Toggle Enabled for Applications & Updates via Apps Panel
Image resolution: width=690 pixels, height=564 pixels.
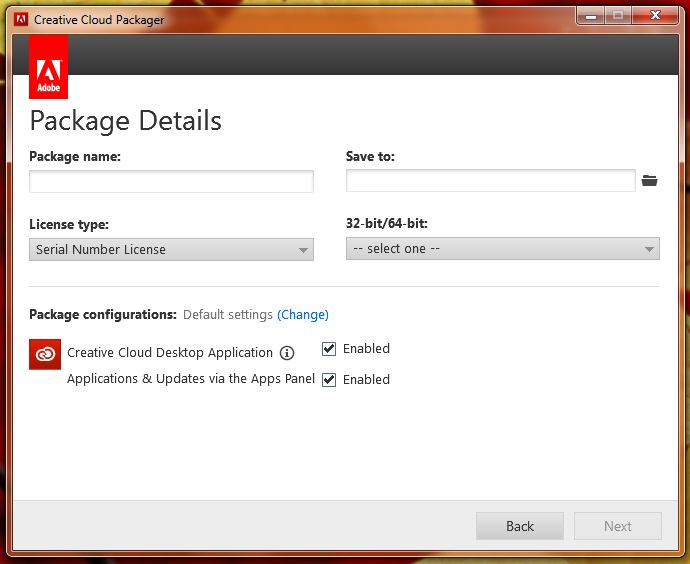click(x=329, y=380)
